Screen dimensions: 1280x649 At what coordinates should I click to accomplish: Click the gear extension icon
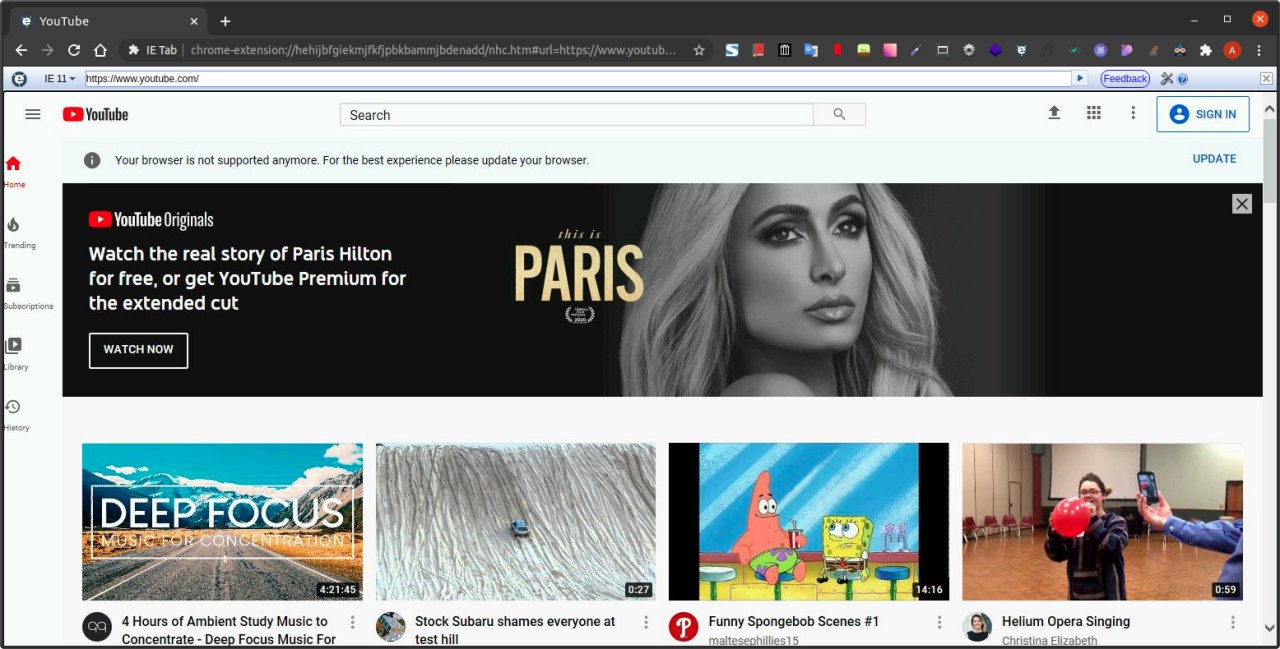pyautogui.click(x=969, y=50)
